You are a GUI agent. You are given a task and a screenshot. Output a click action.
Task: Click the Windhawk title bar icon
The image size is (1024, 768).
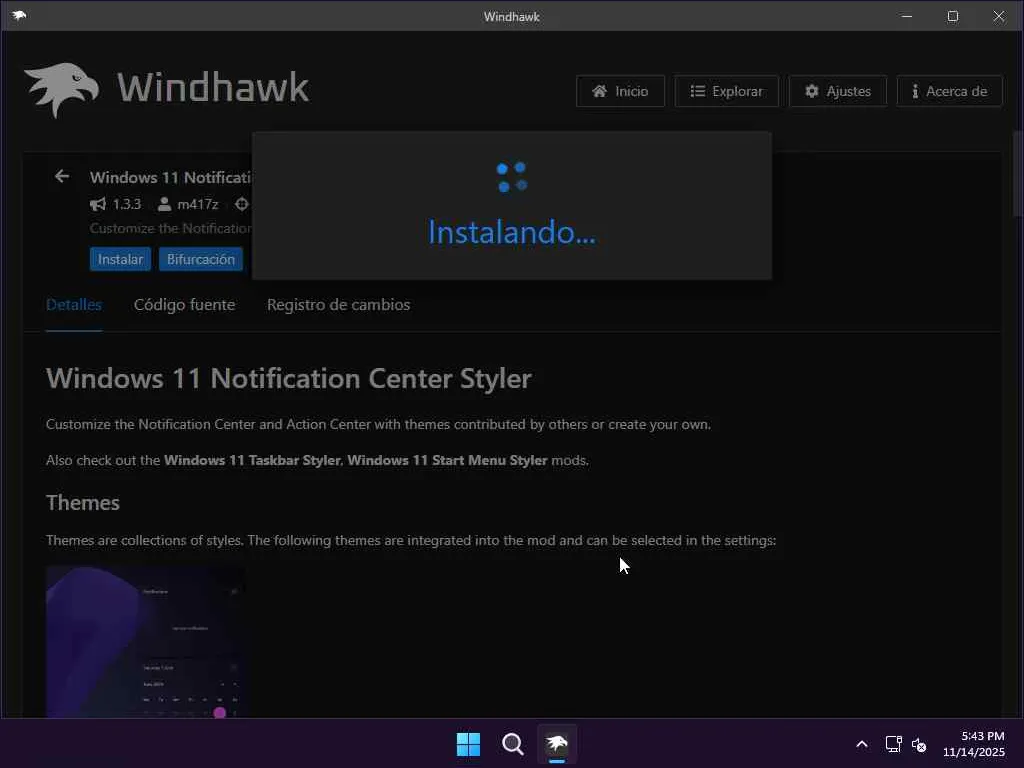pos(19,16)
